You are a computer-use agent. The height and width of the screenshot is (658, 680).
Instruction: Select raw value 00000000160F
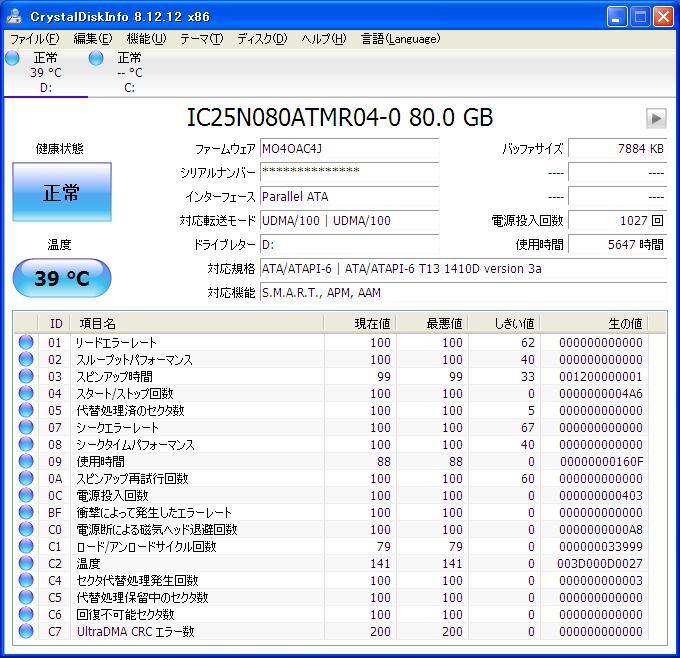(601, 462)
